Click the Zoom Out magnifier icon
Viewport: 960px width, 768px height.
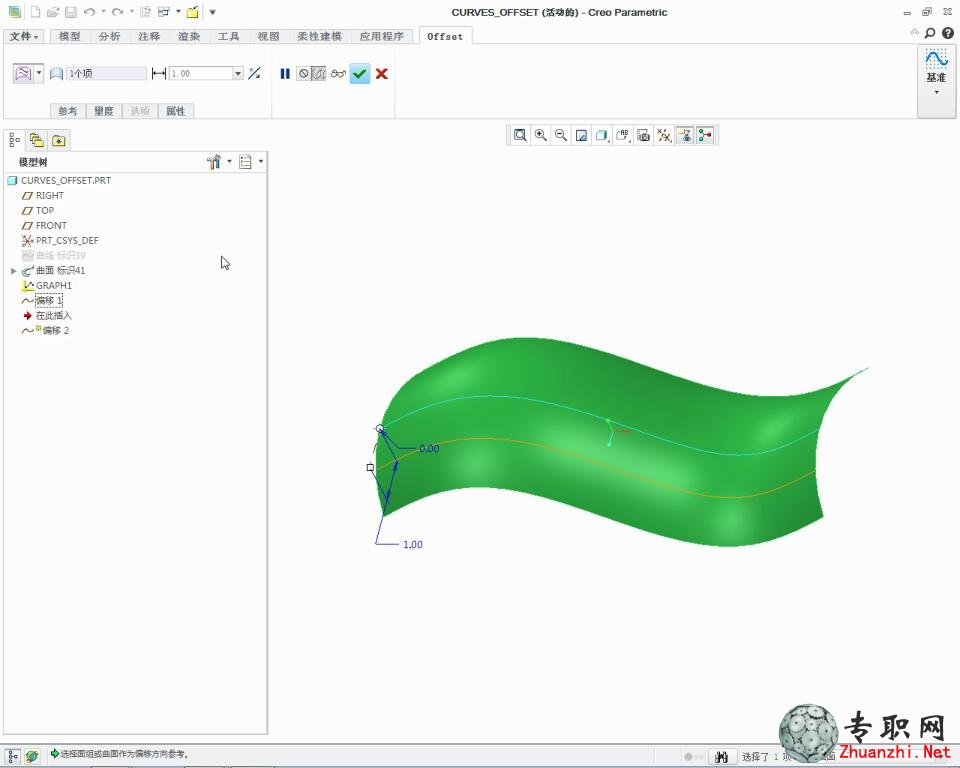tap(561, 135)
